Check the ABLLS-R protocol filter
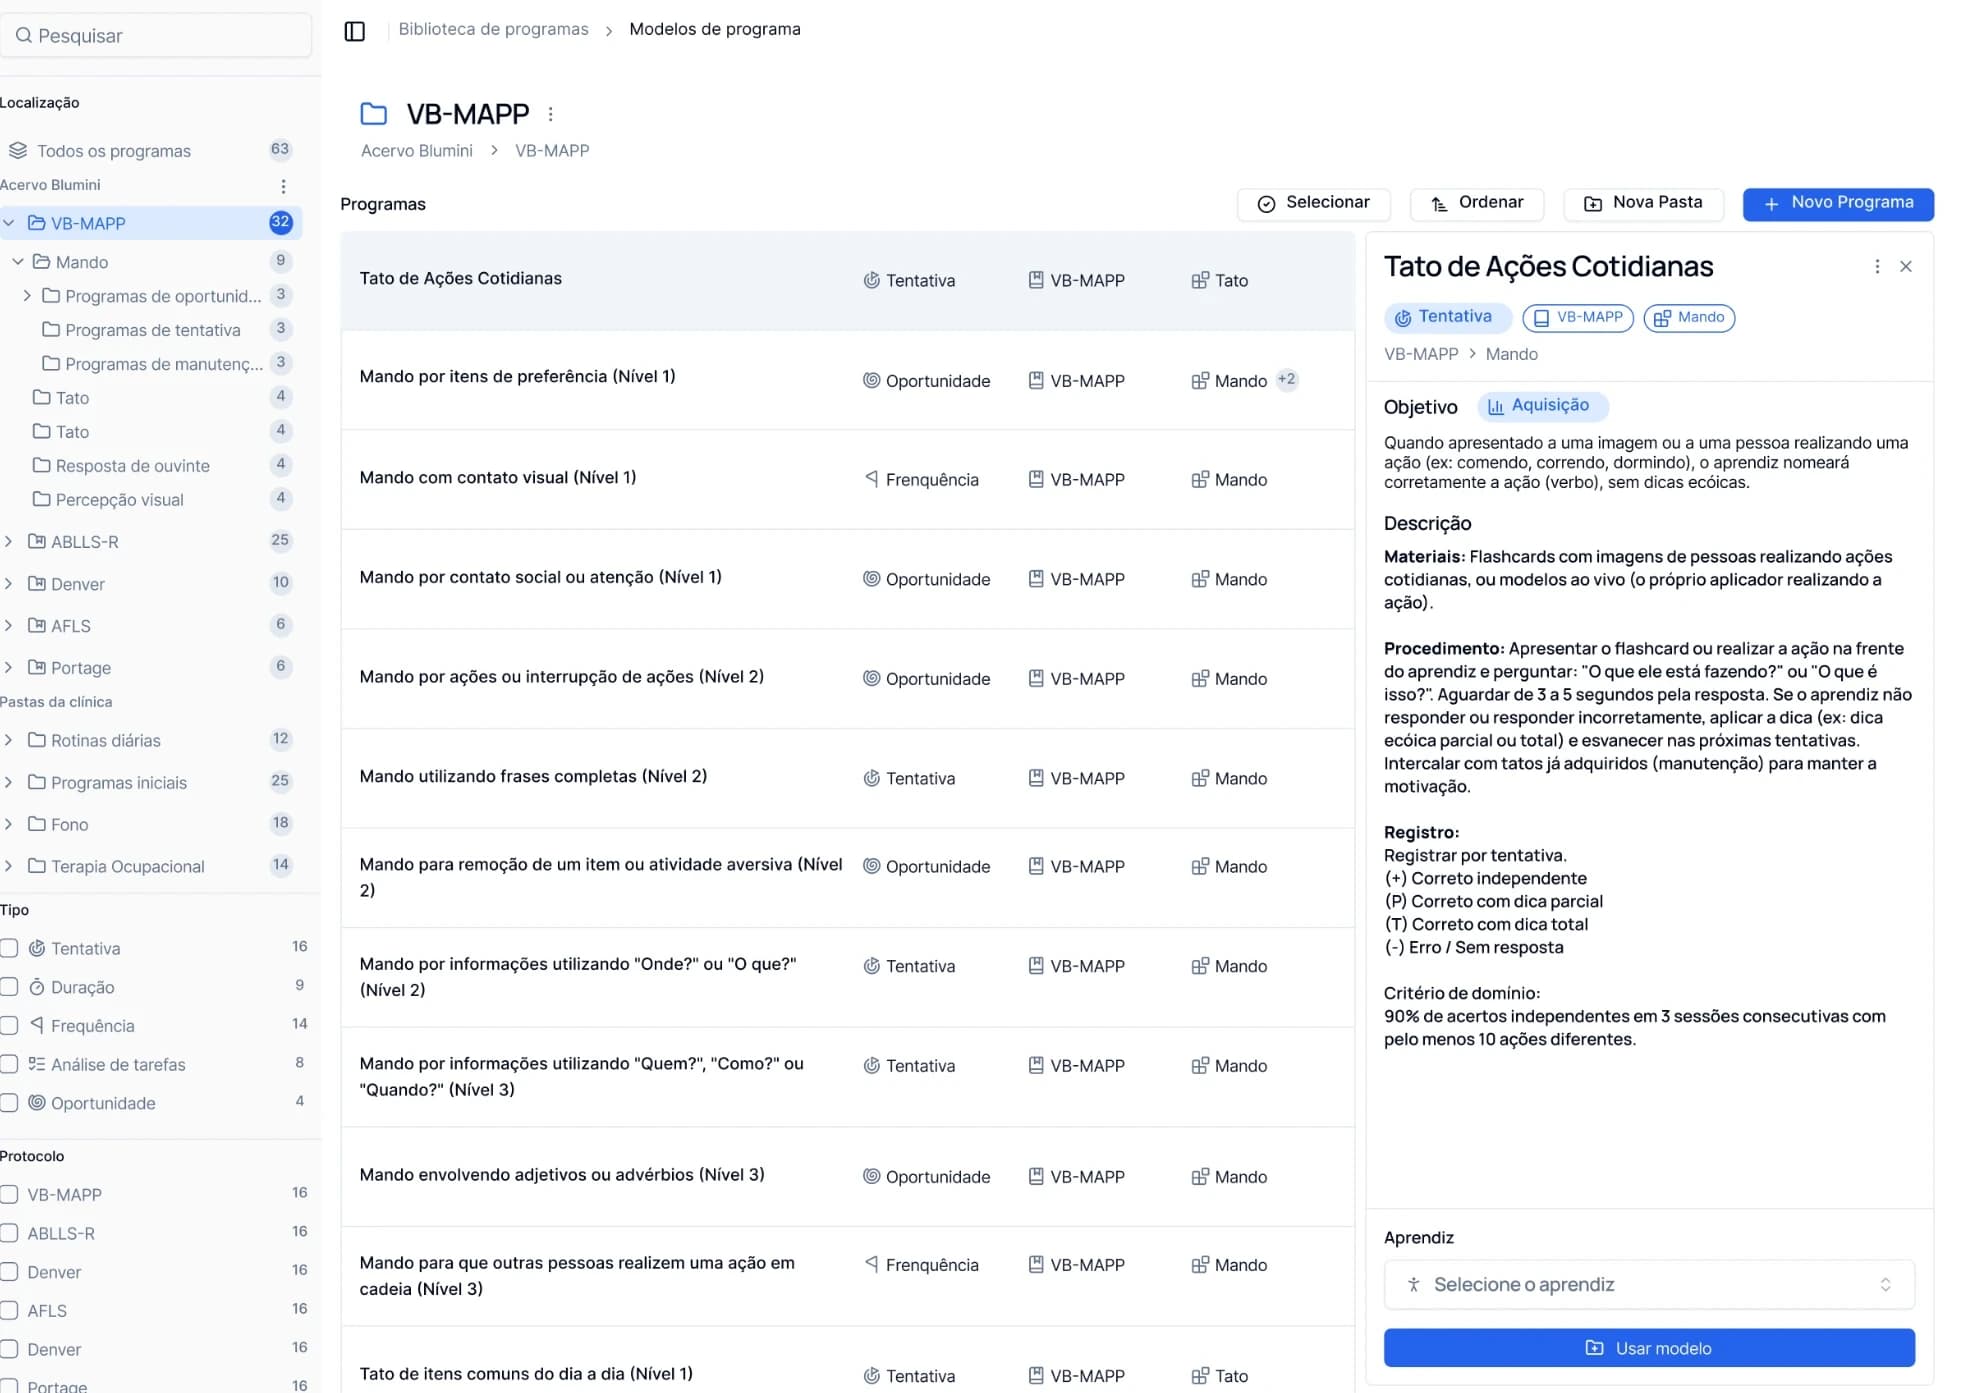This screenshot has height=1393, width=1968. [x=10, y=1234]
